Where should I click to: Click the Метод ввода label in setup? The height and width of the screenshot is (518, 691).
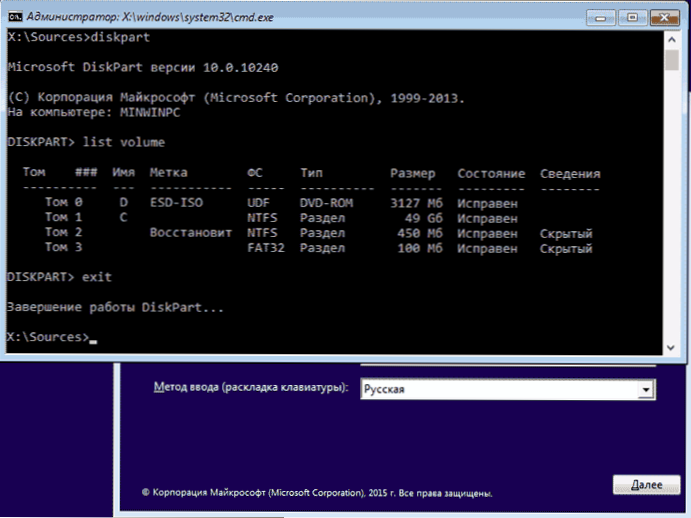tap(251, 388)
